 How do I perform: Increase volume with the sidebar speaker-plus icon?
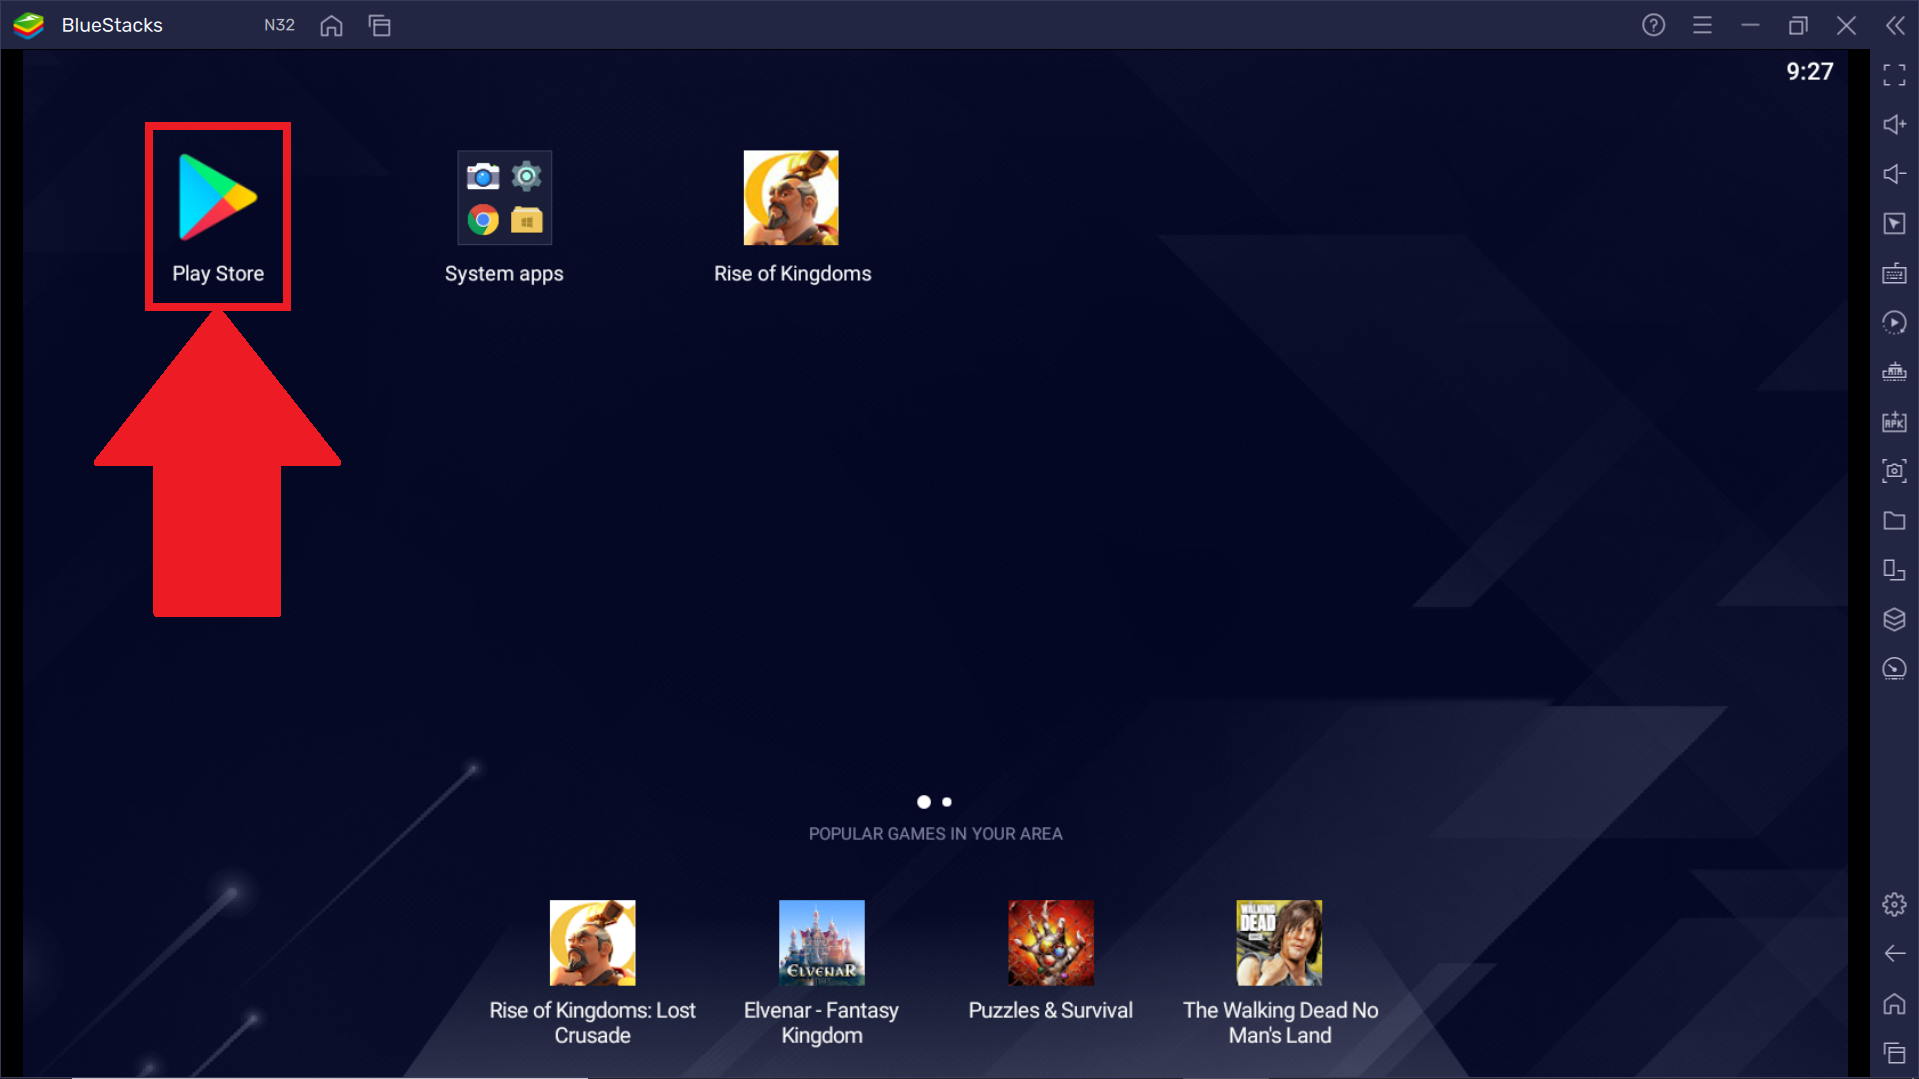[1894, 124]
